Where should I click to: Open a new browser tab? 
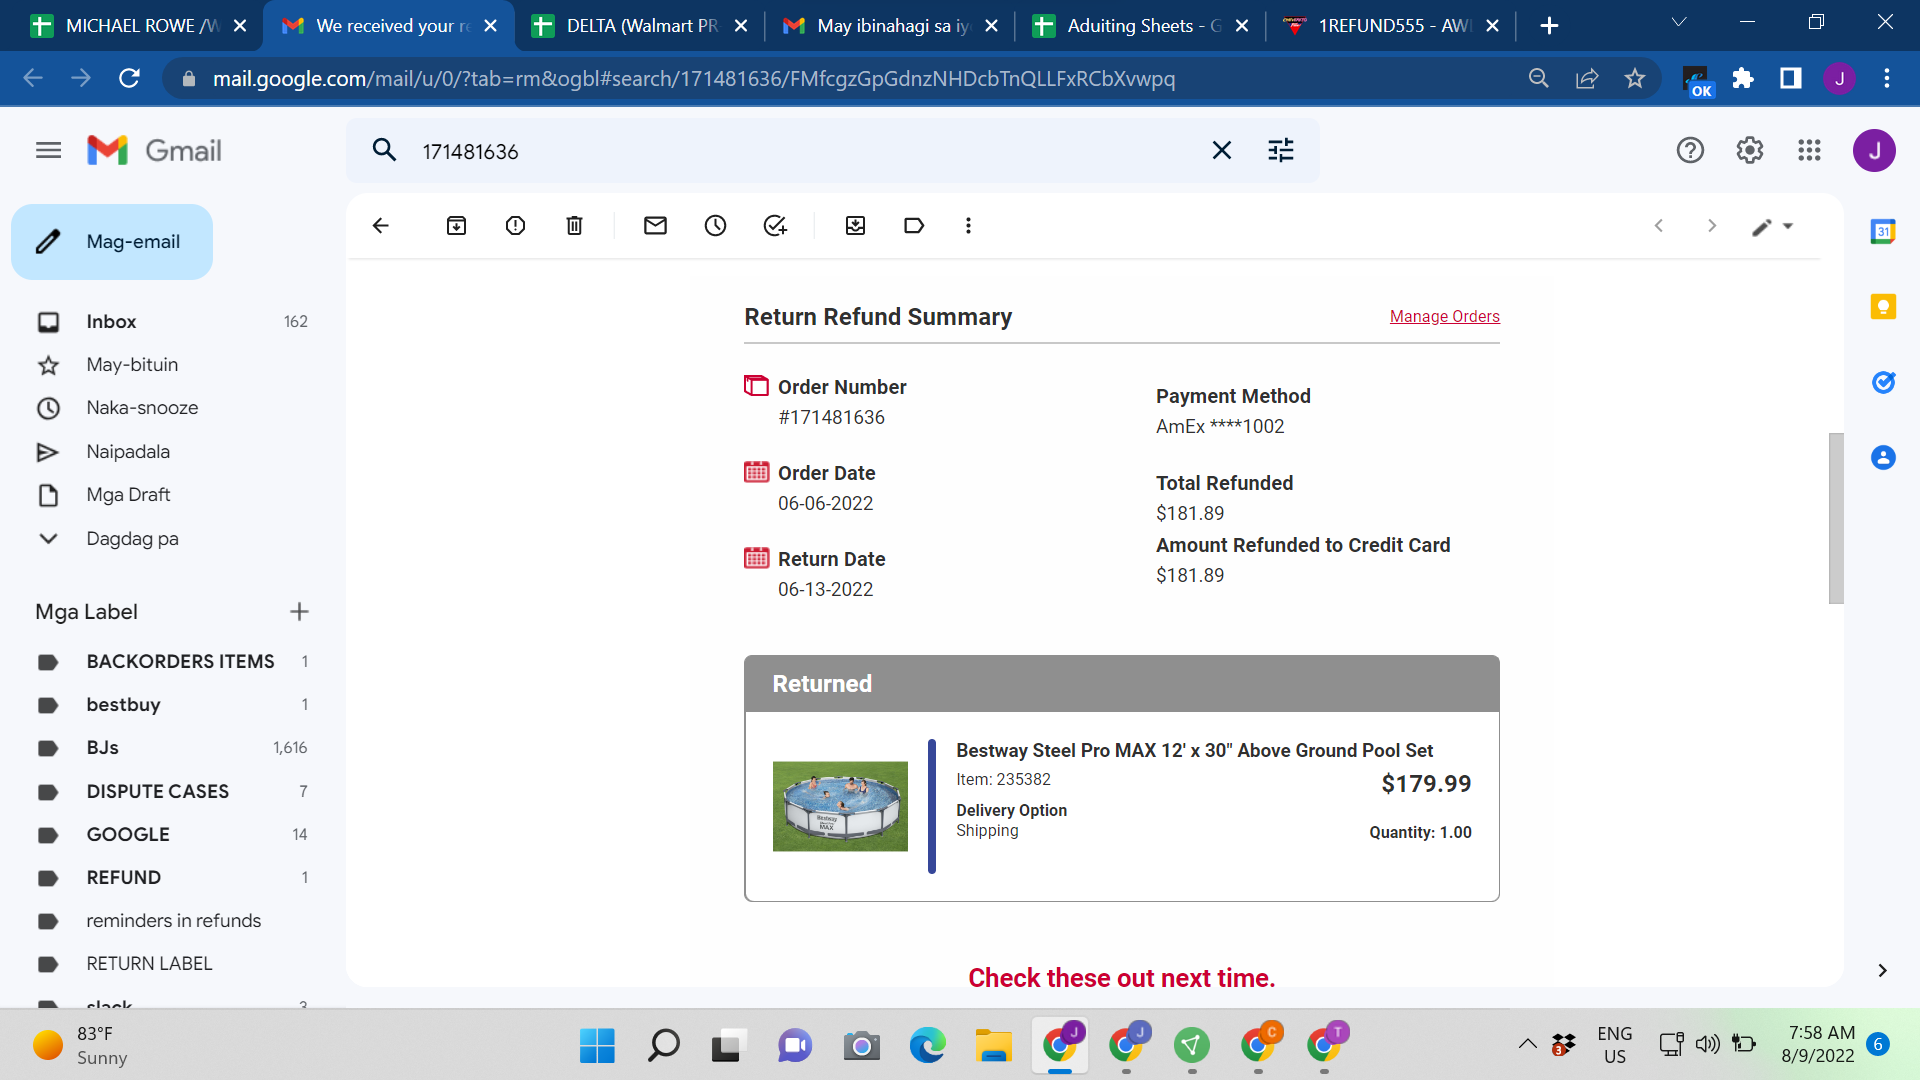(1549, 26)
